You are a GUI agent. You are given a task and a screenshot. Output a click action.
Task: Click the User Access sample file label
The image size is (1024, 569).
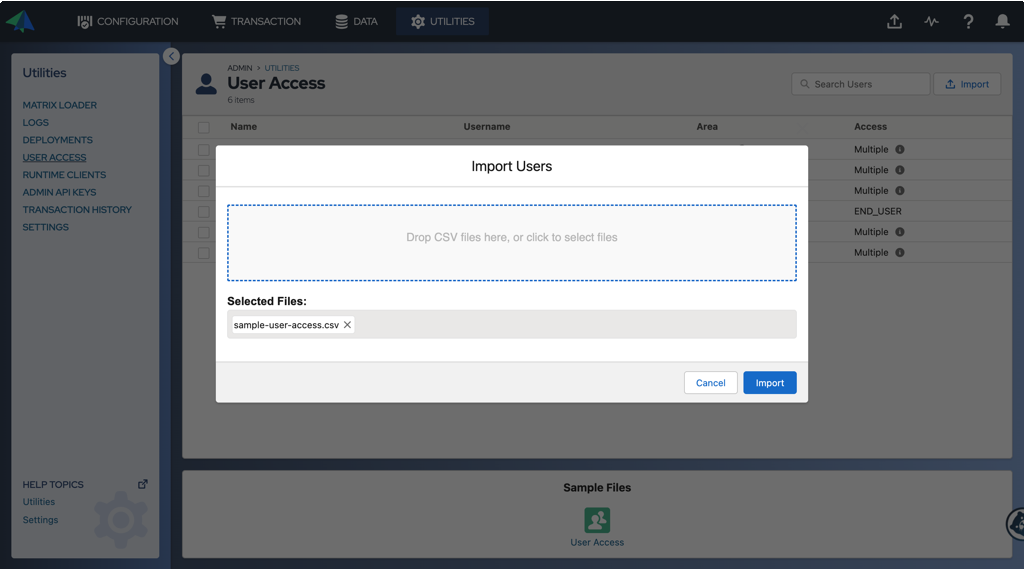[597, 542]
